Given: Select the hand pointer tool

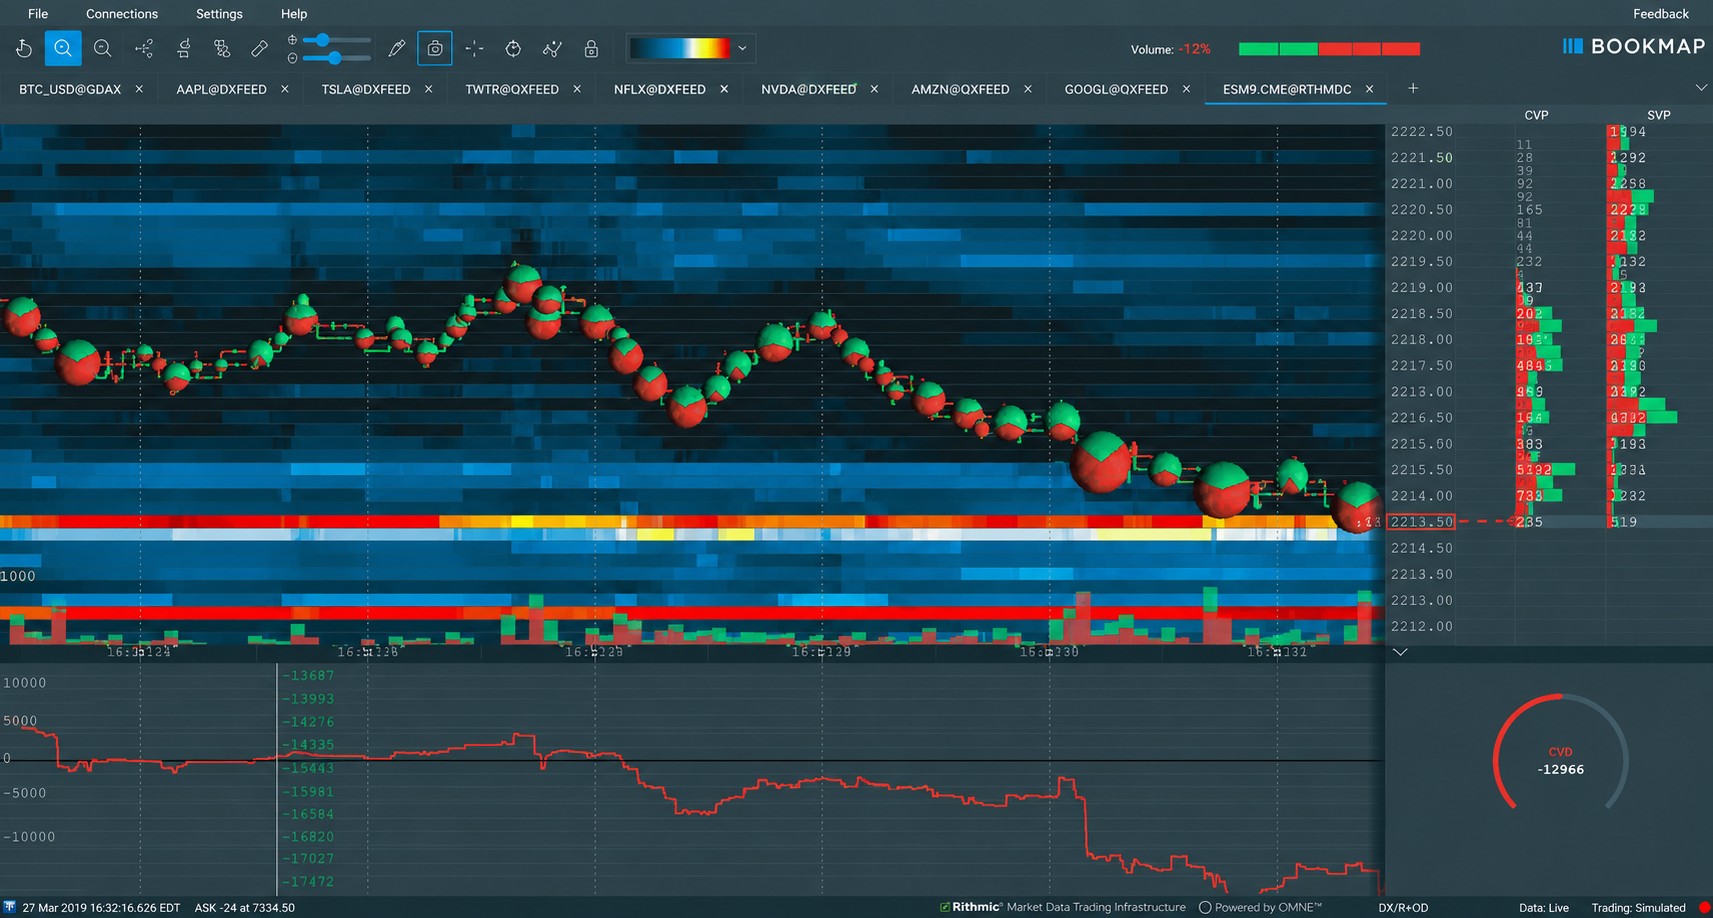Looking at the screenshot, I should click(x=24, y=48).
